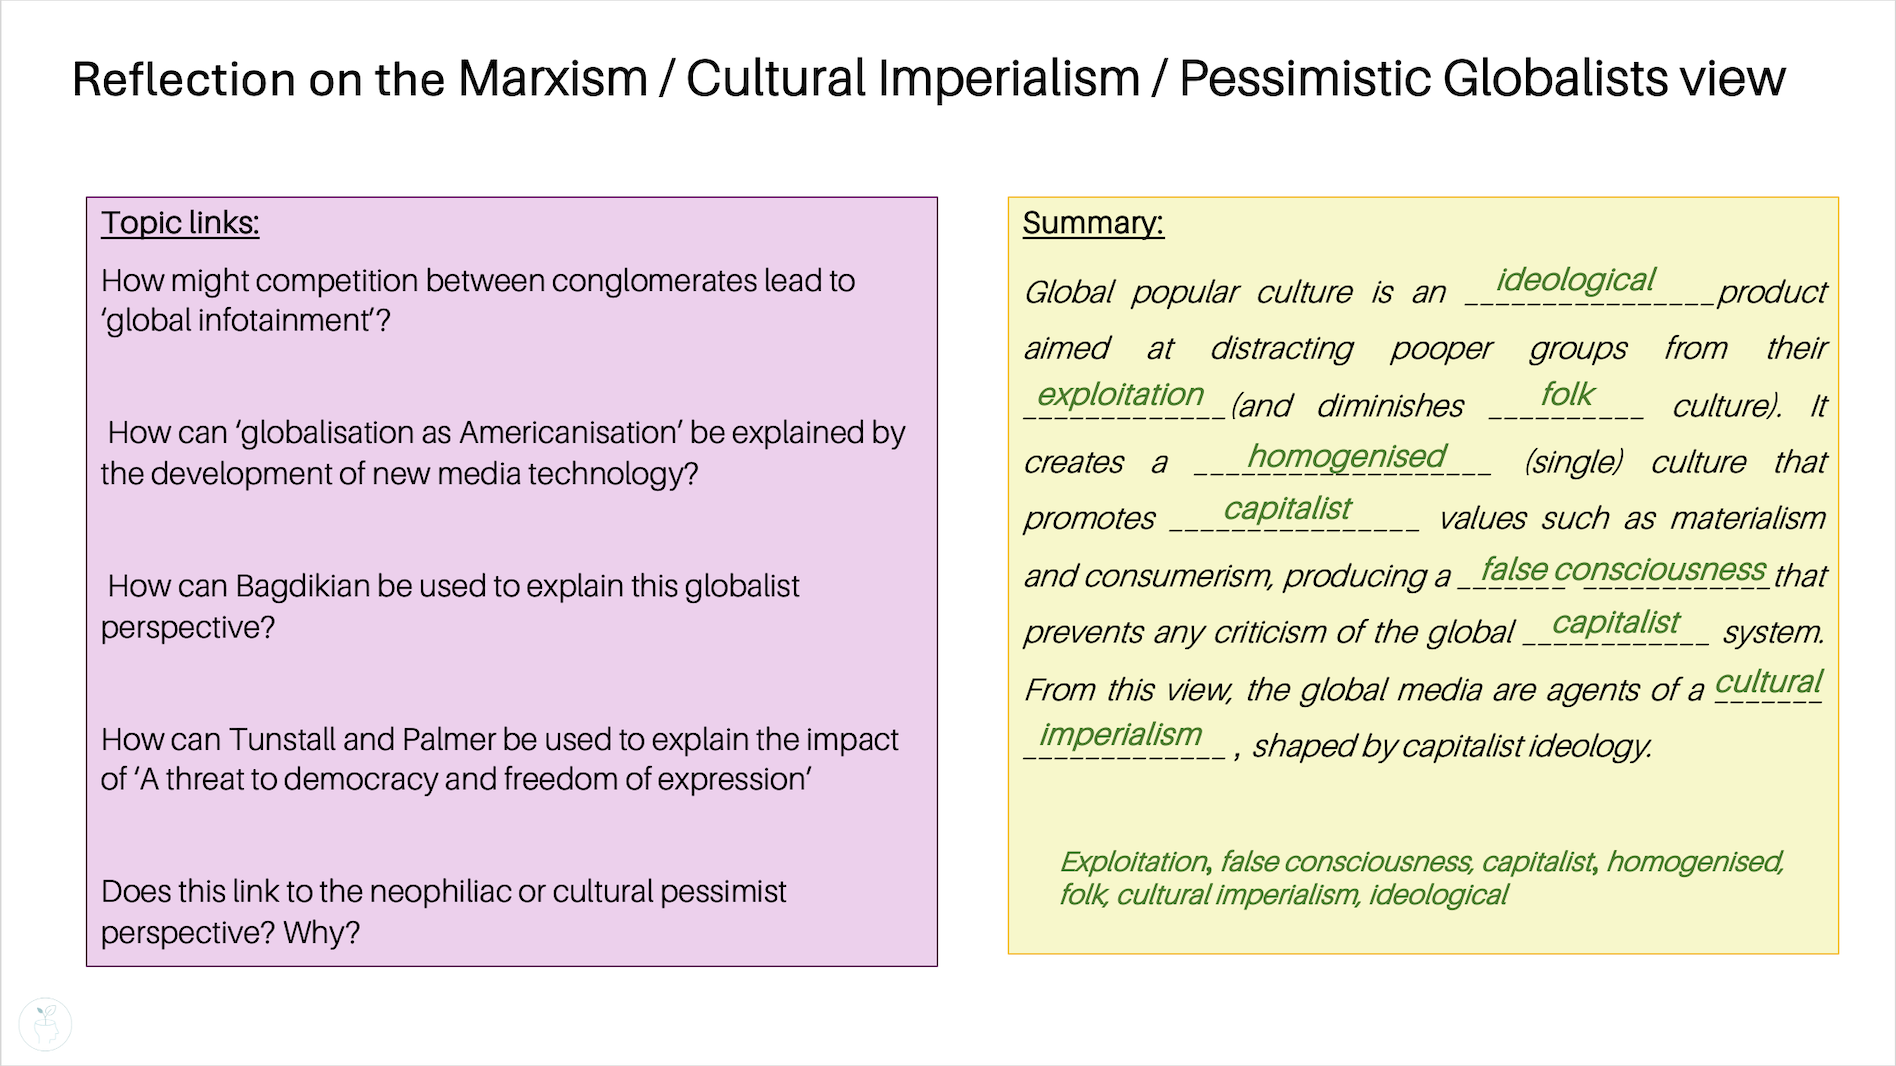Click the 'capitalist' answer before 'system'
Screen dimensions: 1896x1066
[1615, 622]
